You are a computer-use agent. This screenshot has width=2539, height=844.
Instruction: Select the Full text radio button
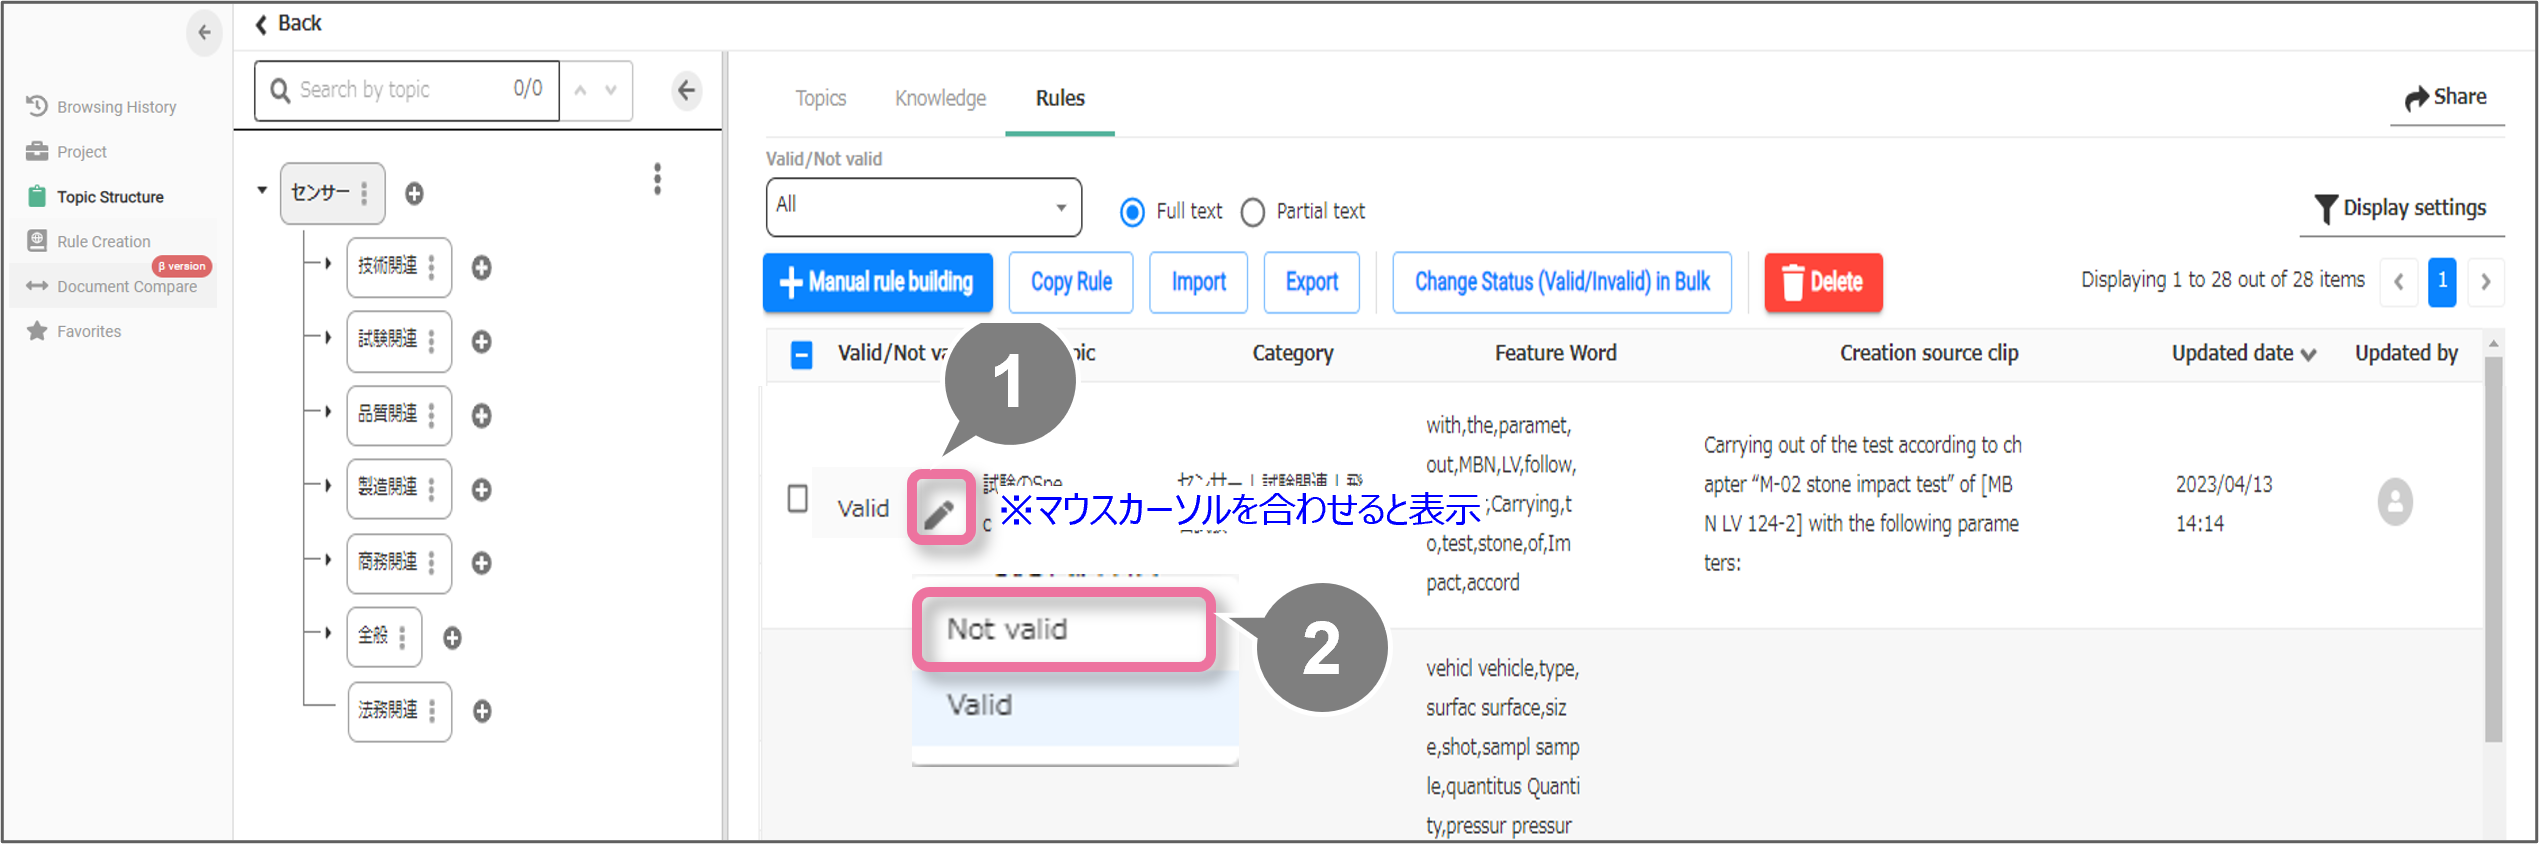click(1132, 212)
